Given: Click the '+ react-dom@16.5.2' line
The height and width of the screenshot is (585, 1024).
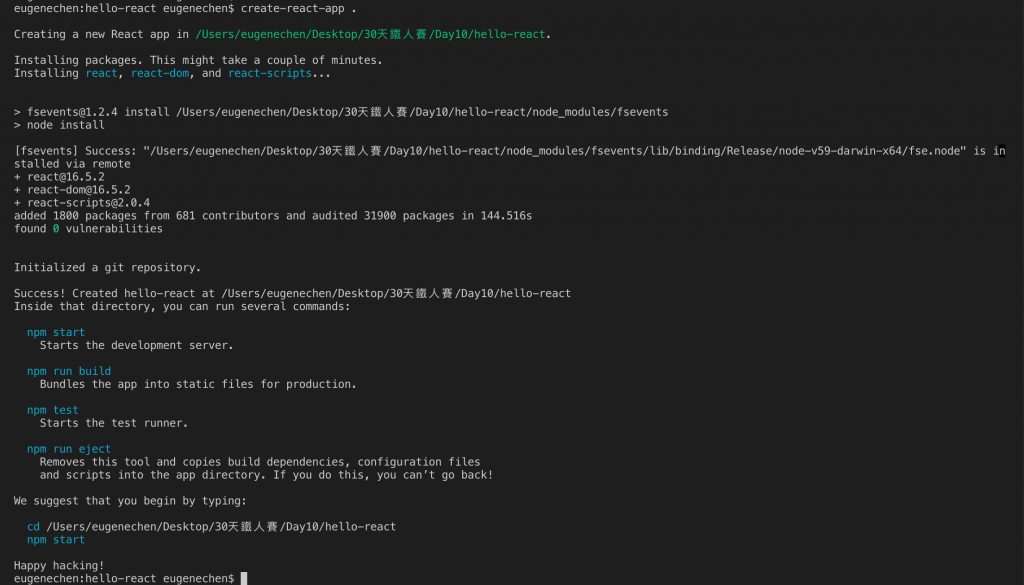Looking at the screenshot, I should tap(72, 190).
